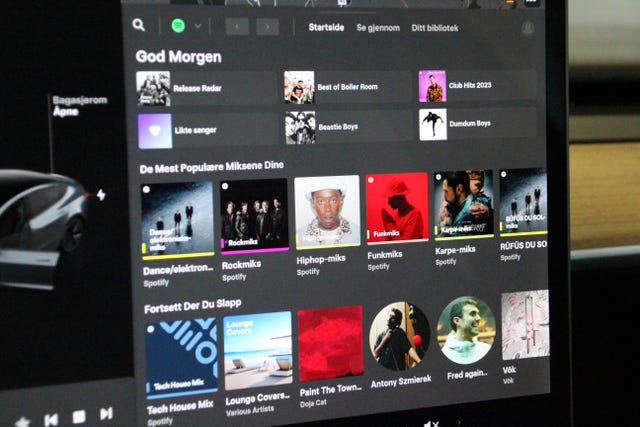The width and height of the screenshot is (640, 427).
Task: Open the search magnifier icon
Action: (139, 25)
